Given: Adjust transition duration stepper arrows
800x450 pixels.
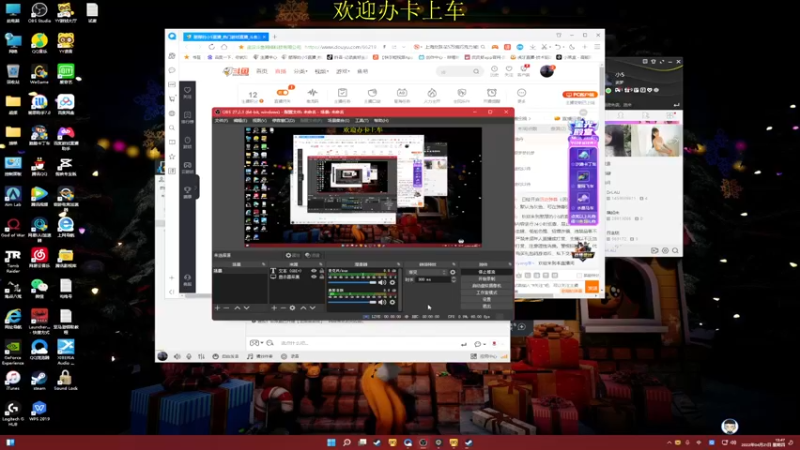Looking at the screenshot, I should (x=454, y=280).
